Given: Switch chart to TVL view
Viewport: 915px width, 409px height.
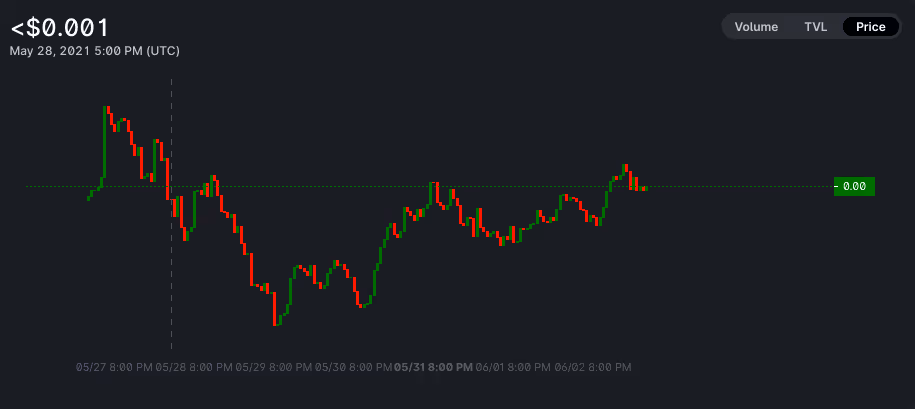Looking at the screenshot, I should tap(815, 27).
